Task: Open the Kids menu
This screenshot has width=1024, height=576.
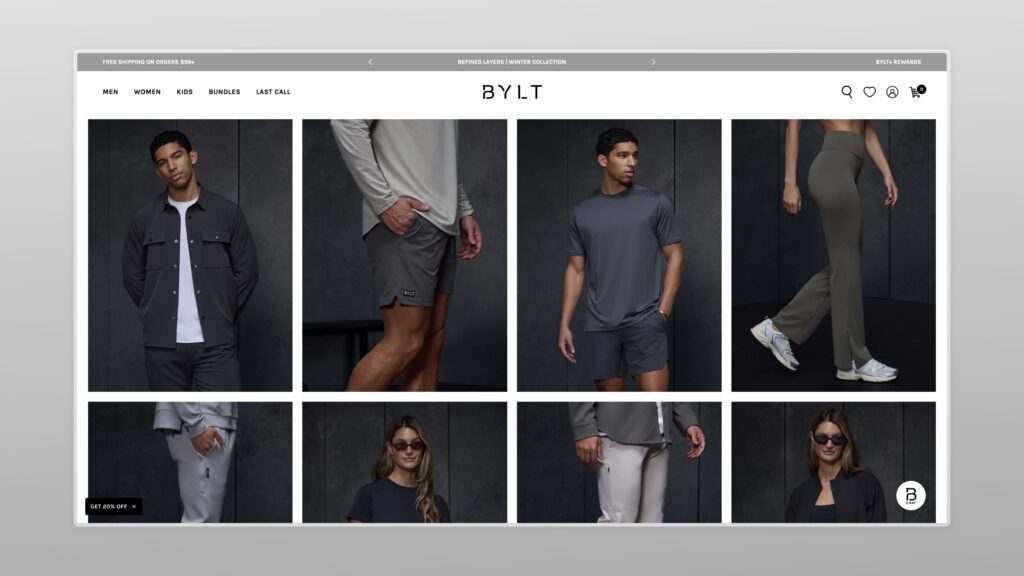Action: pyautogui.click(x=185, y=92)
